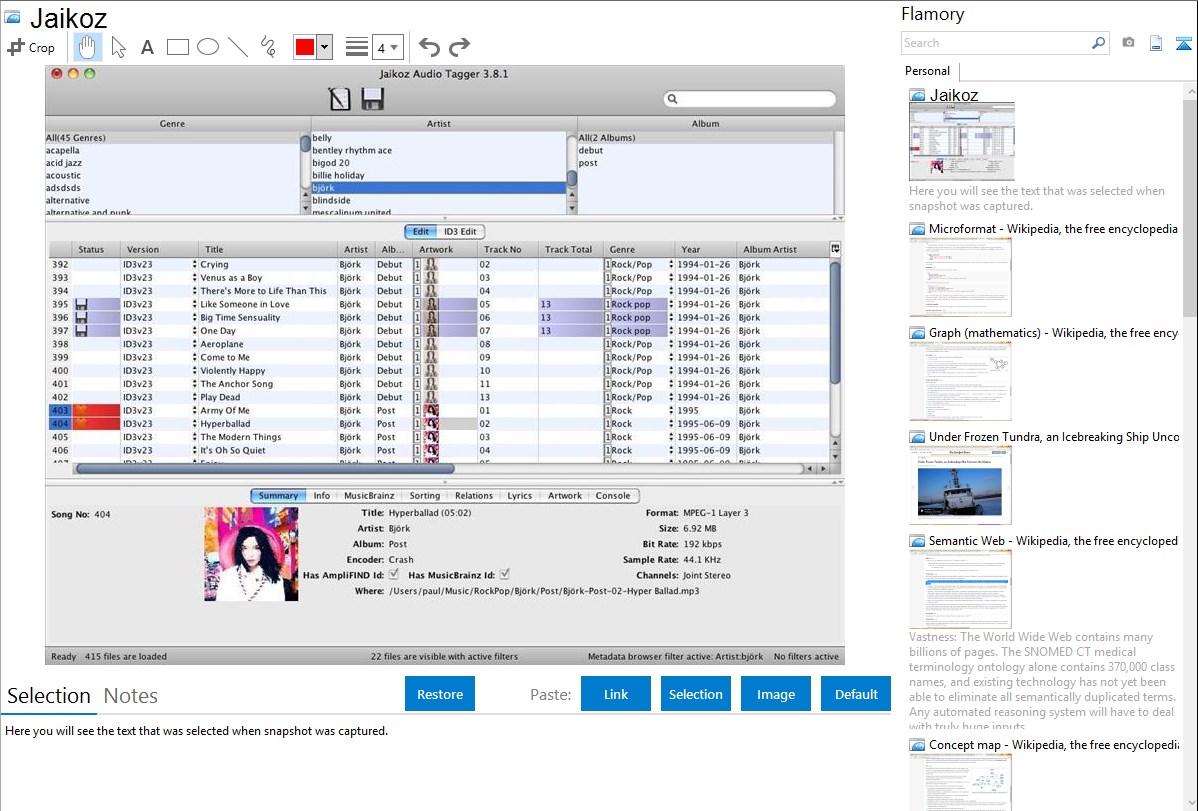Open the Summary tab
Screen dimensions: 1198x811
(278, 495)
